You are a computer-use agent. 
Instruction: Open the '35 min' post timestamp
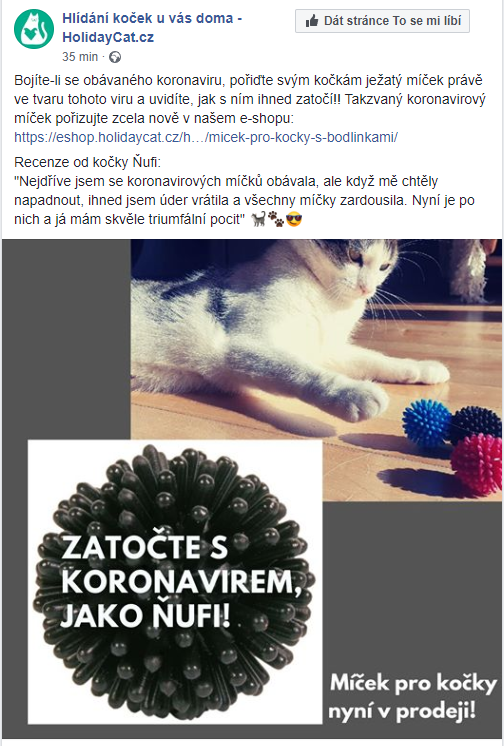click(x=80, y=57)
